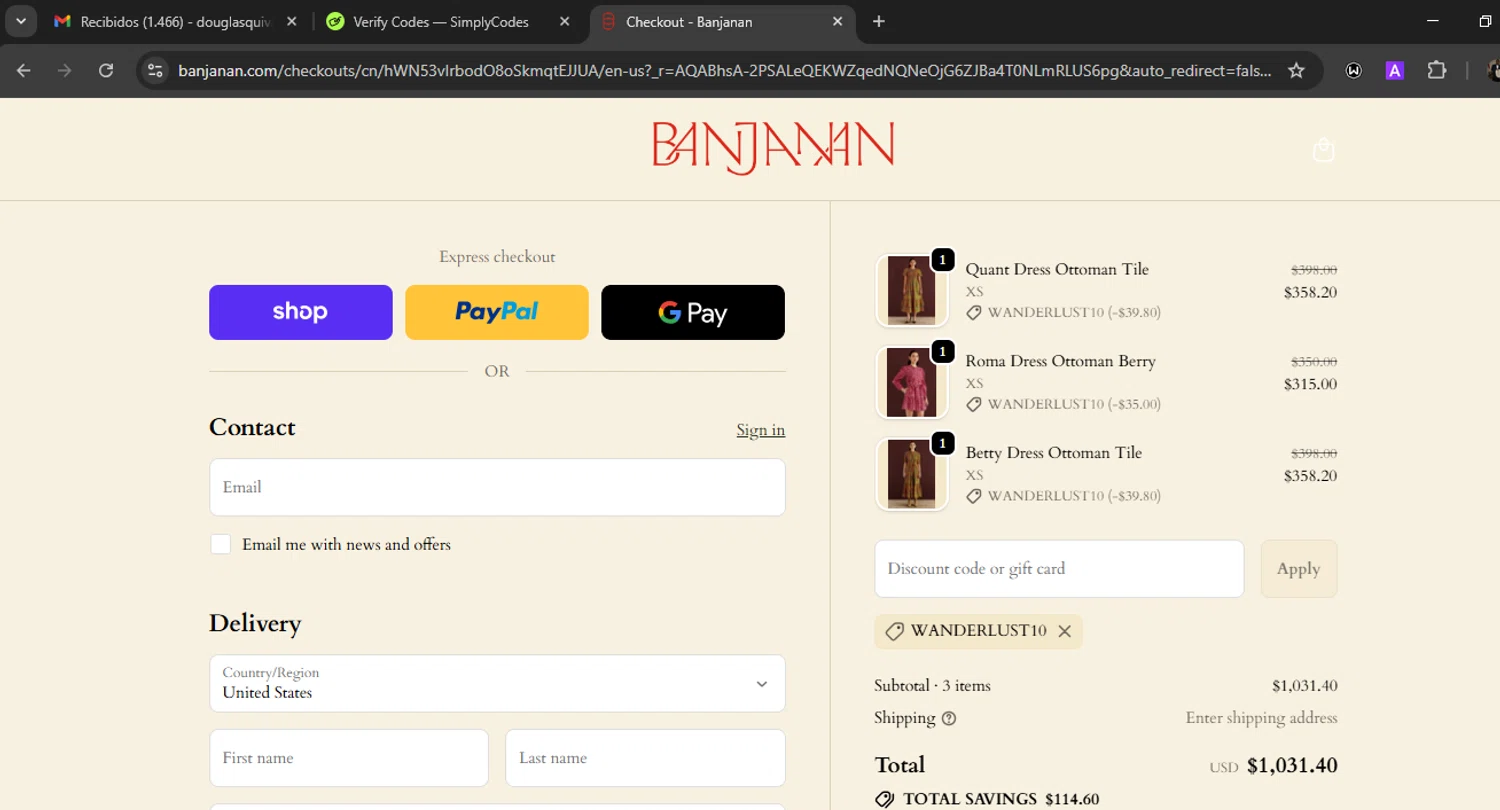Focus the Discount code or gift card field
1500x810 pixels.
pos(1059,569)
